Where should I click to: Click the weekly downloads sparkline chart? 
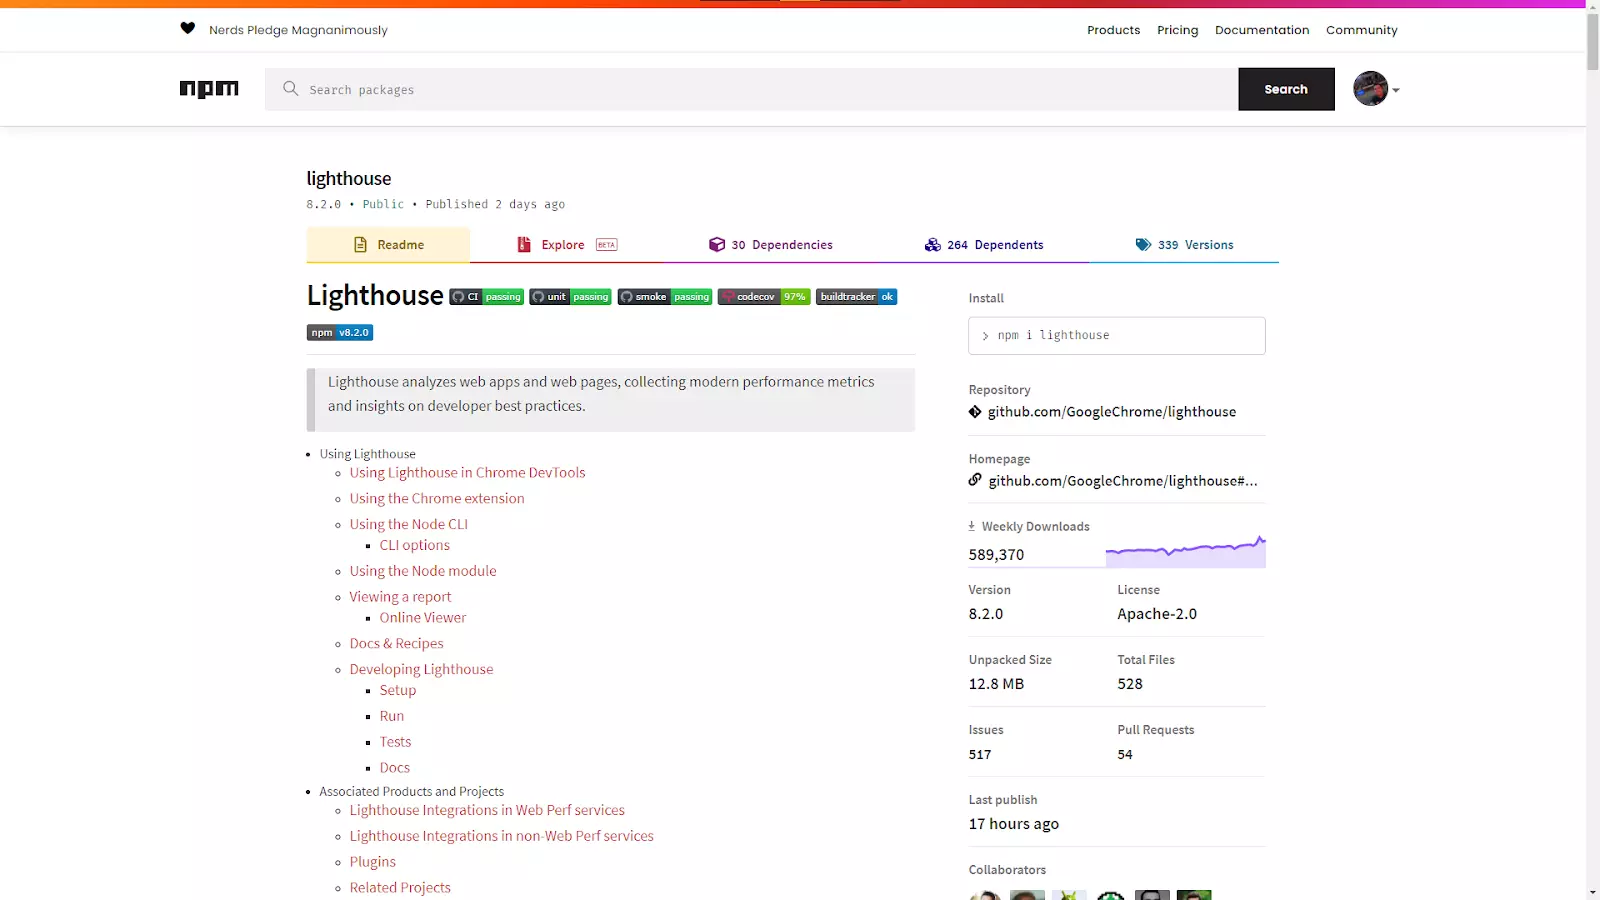pos(1185,551)
